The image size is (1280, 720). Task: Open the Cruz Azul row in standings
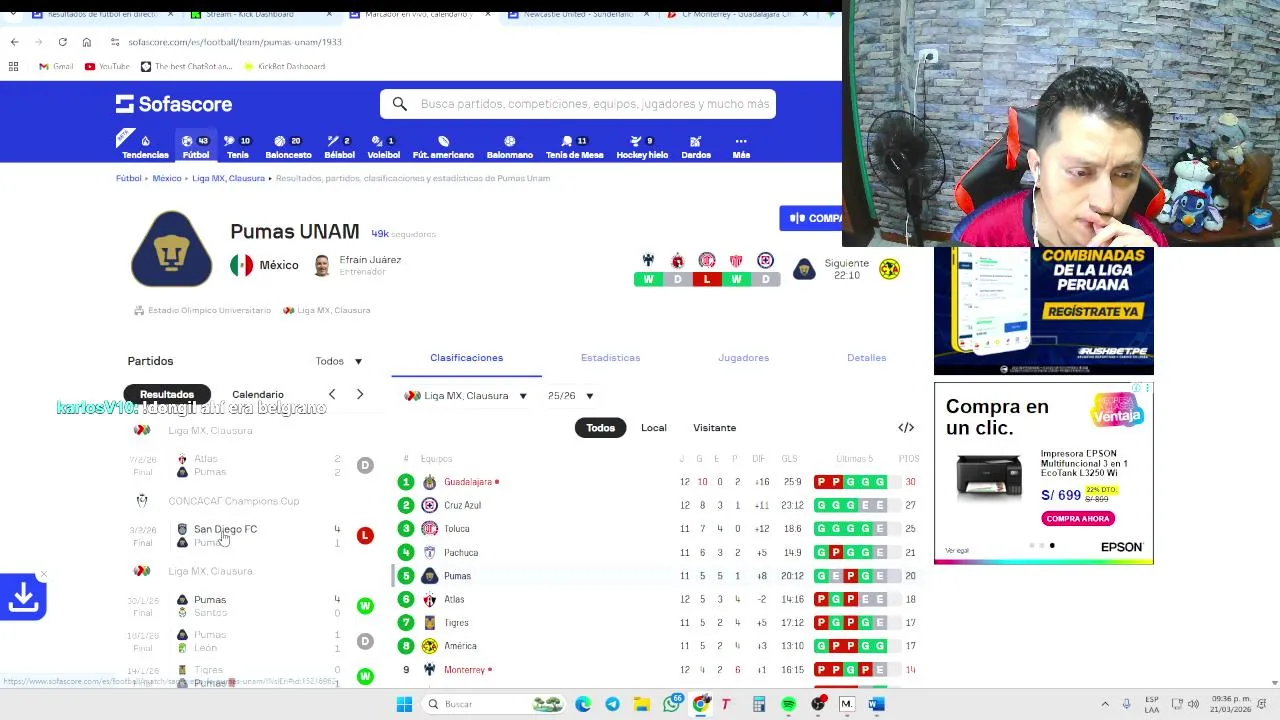tap(660, 505)
